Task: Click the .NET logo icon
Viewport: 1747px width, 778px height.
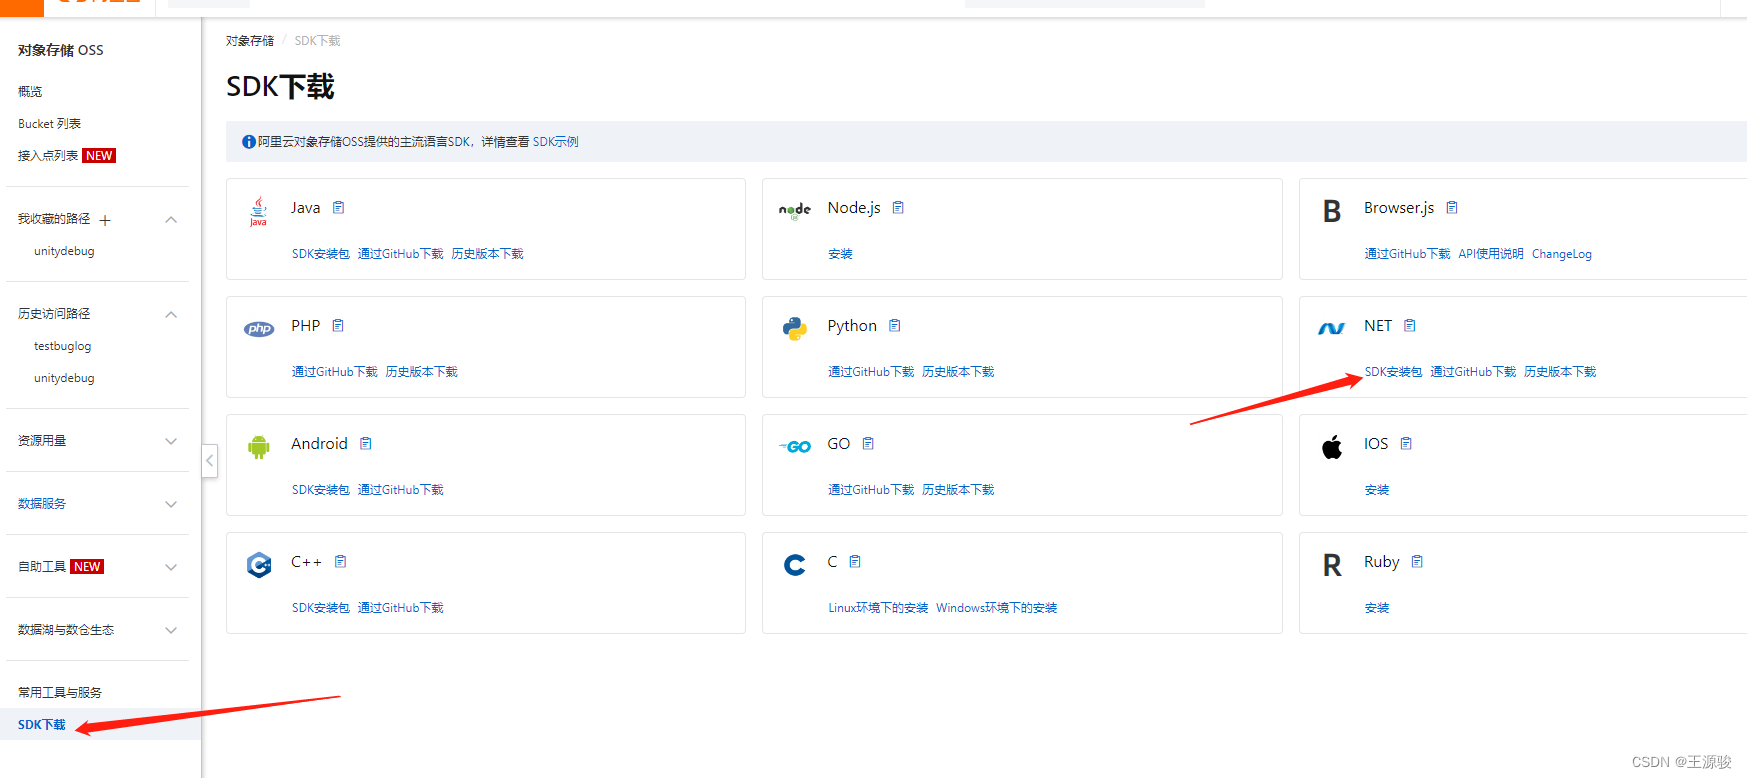Action: click(x=1332, y=329)
